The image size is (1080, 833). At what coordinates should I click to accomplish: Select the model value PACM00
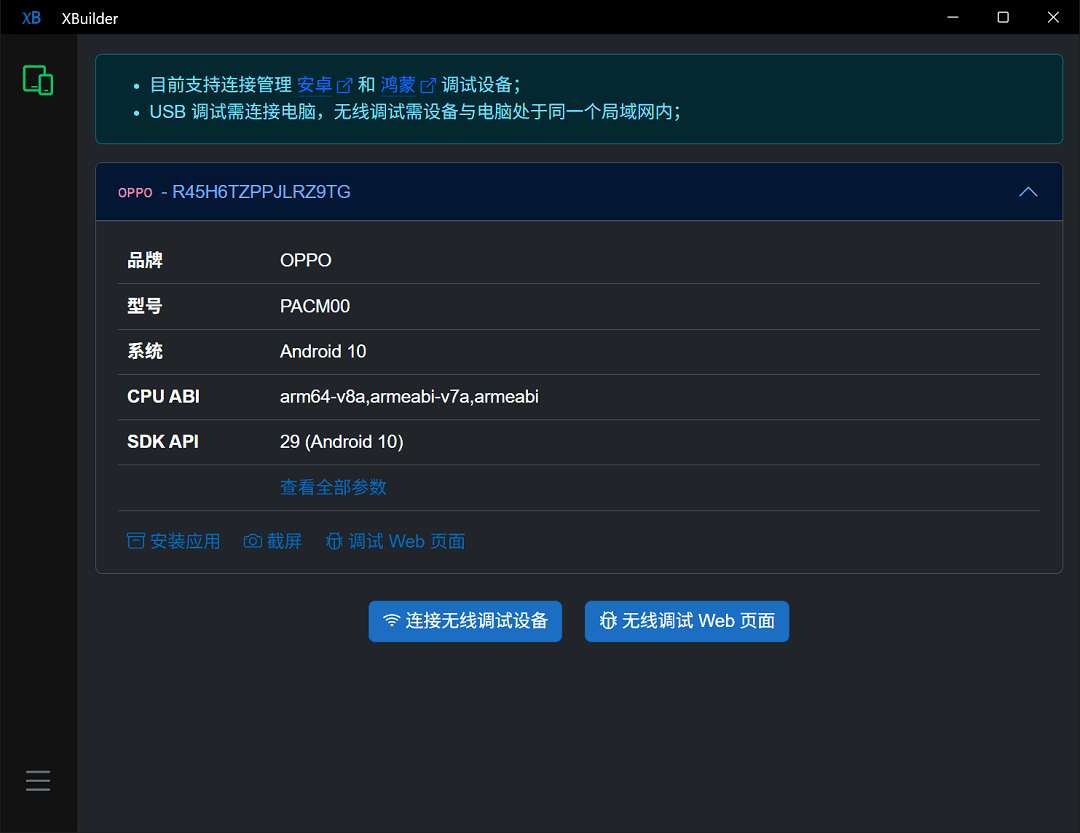pyautogui.click(x=315, y=306)
